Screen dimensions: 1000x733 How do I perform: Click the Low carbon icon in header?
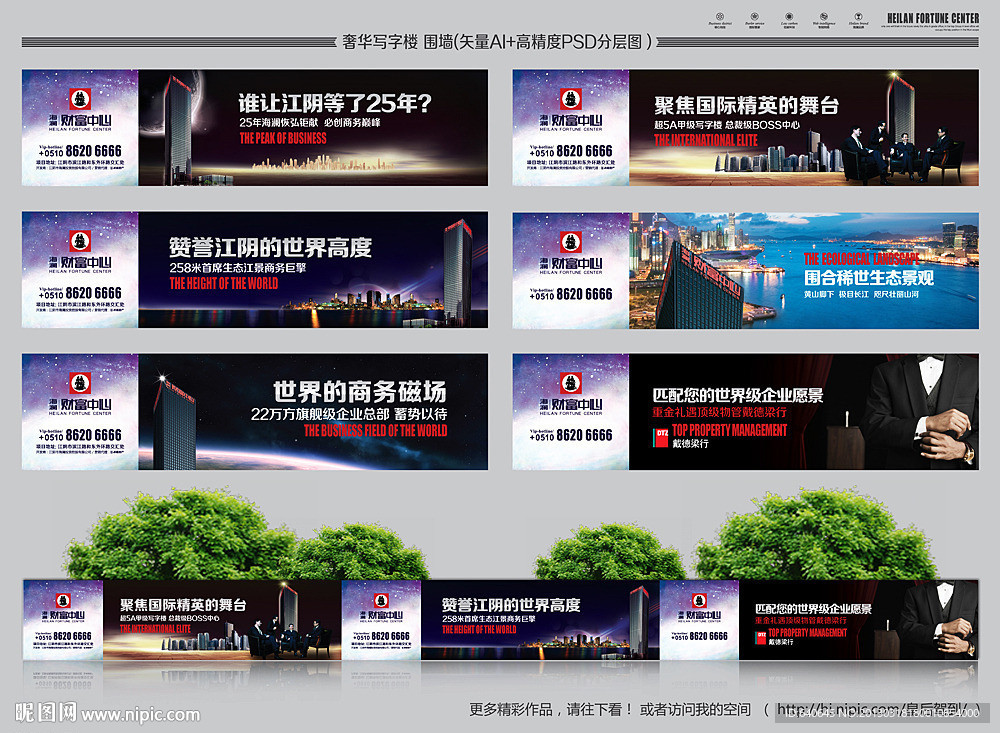tap(788, 16)
